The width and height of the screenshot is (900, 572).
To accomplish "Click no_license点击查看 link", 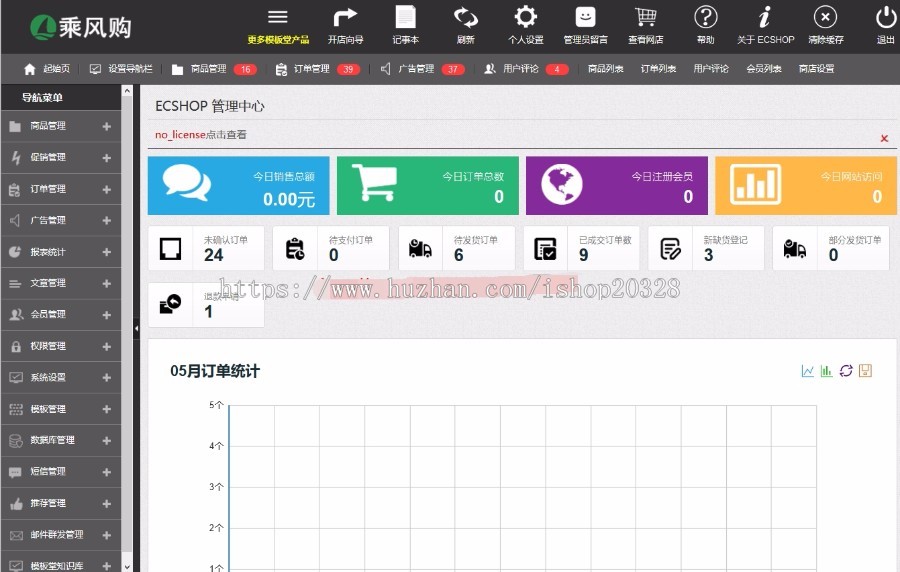I will [201, 135].
